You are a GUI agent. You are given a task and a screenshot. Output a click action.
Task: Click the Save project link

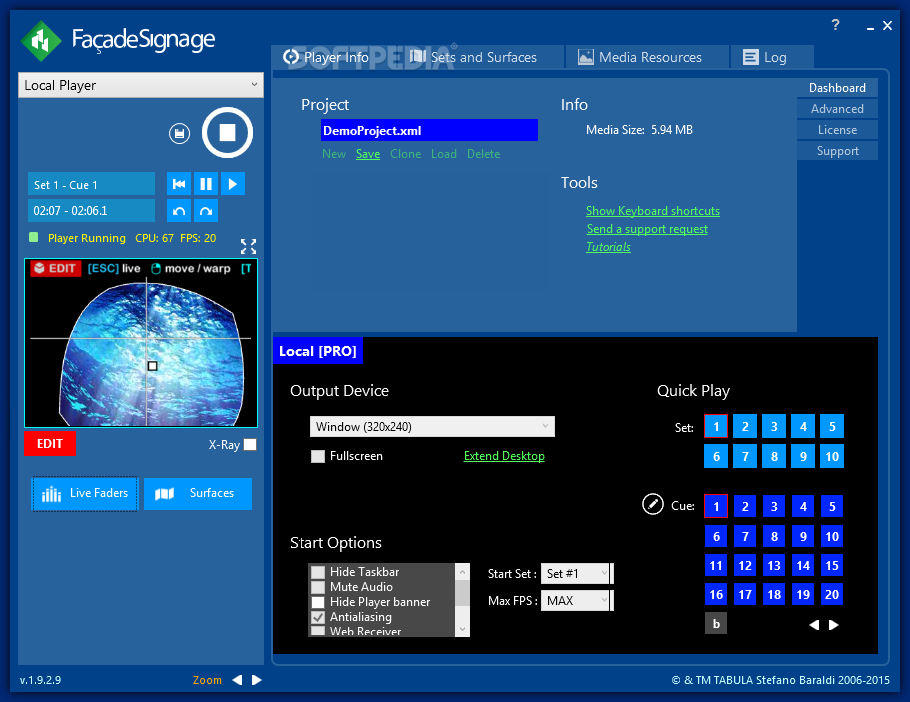[x=368, y=154]
